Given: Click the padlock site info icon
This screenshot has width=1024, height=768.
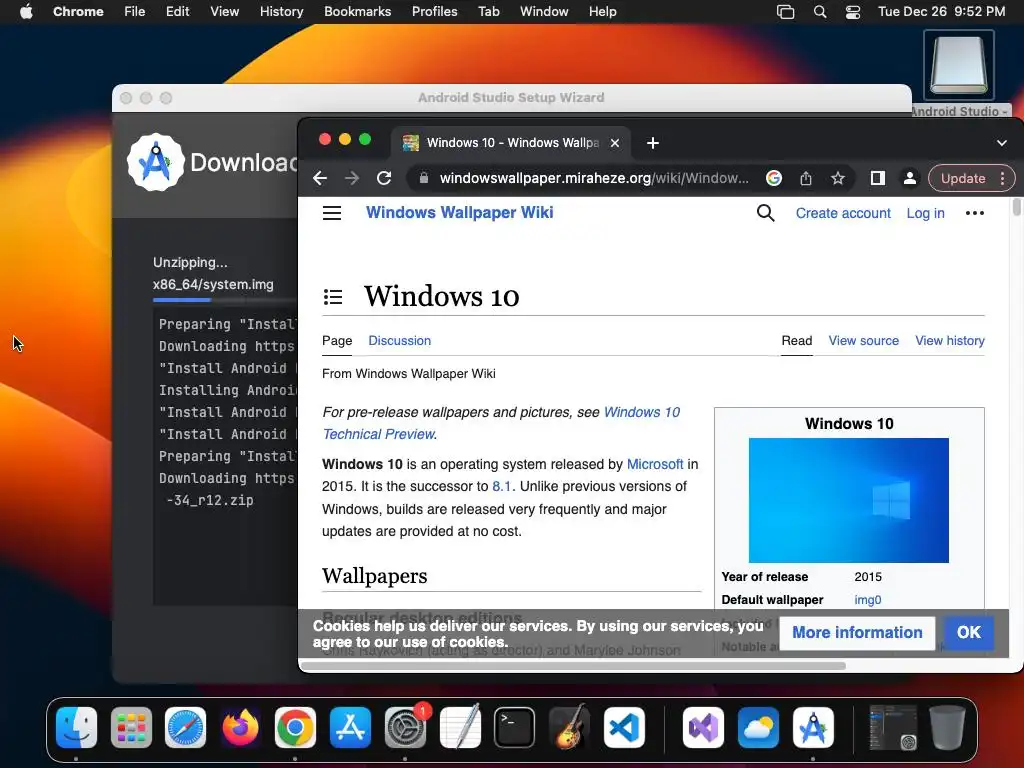Looking at the screenshot, I should 424,178.
